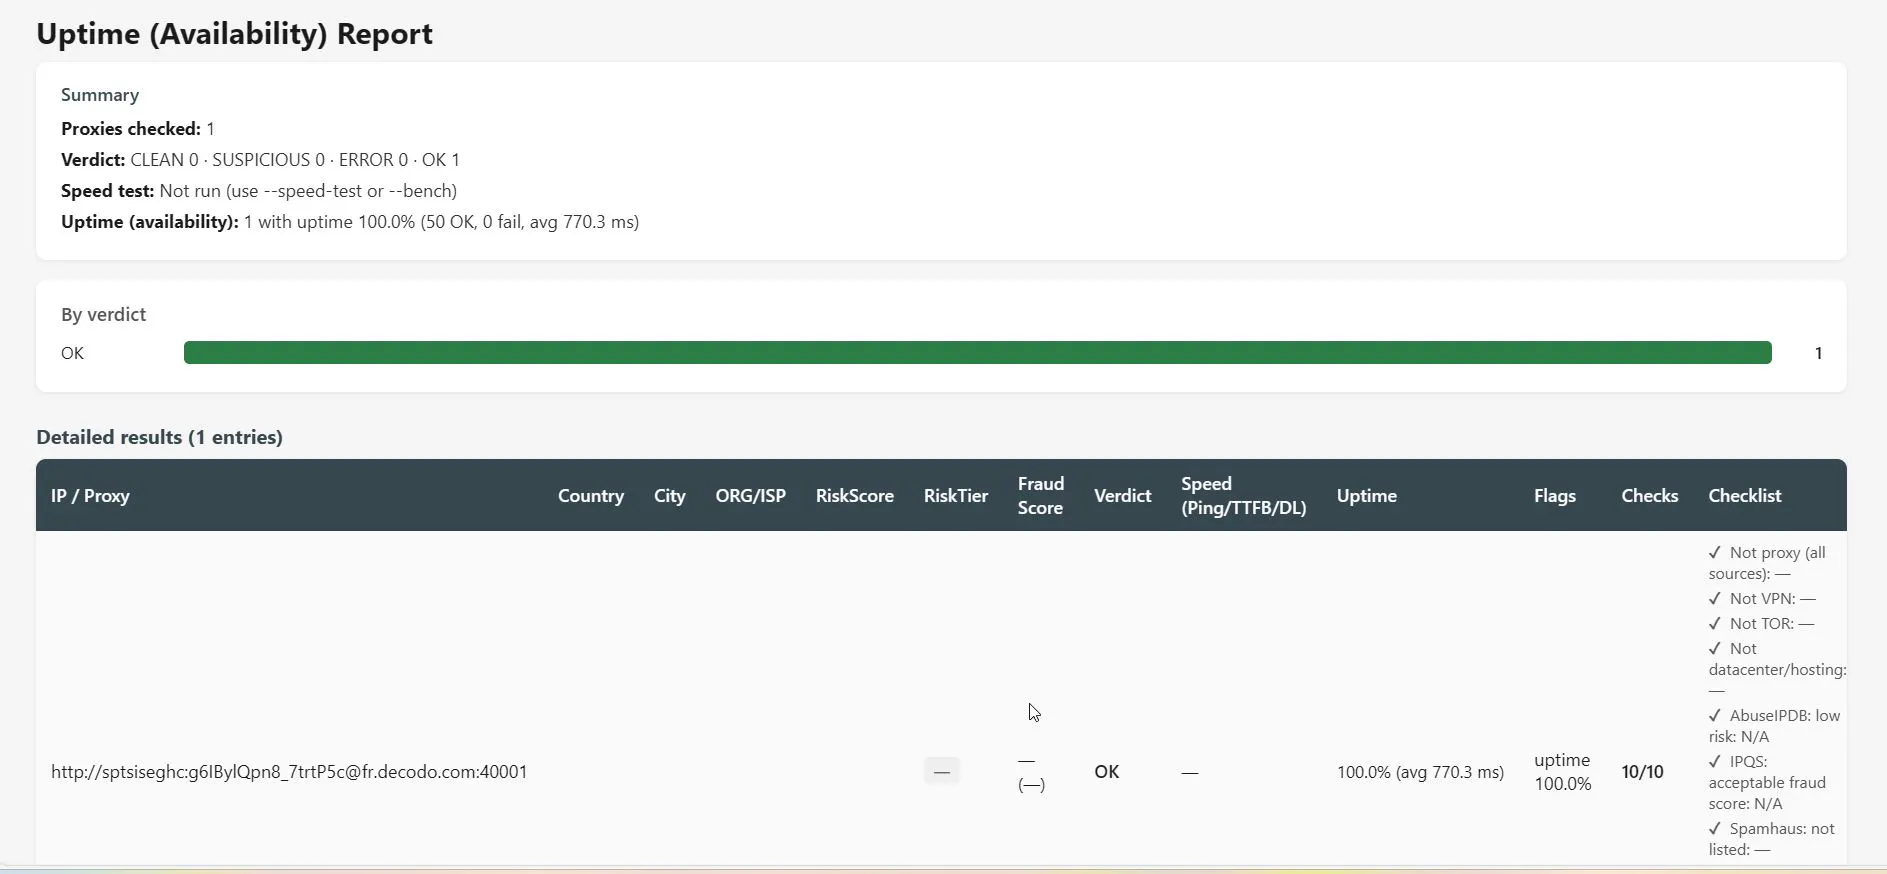
Task: Click the verdict bar count 1
Action: (x=1818, y=353)
